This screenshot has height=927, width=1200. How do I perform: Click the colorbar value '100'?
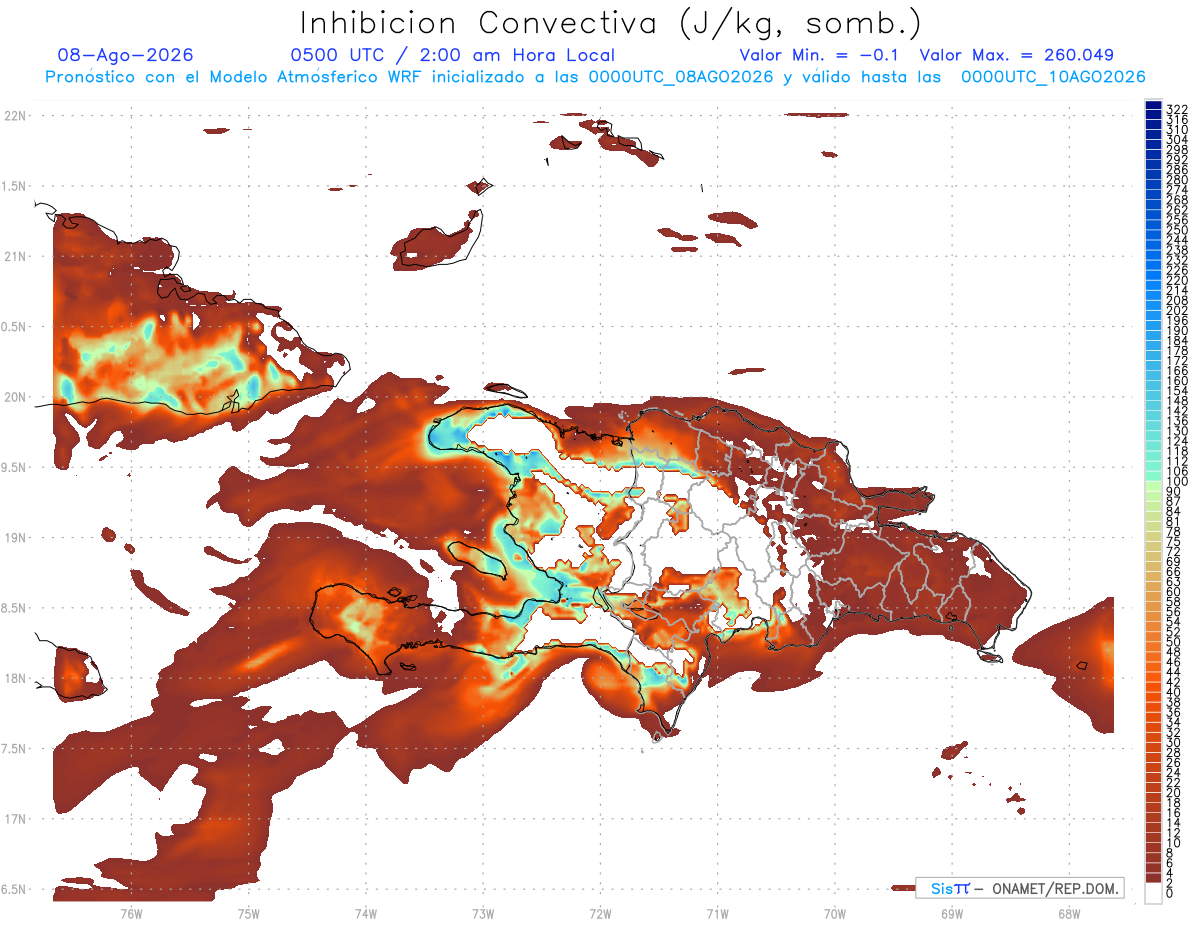[1177, 482]
